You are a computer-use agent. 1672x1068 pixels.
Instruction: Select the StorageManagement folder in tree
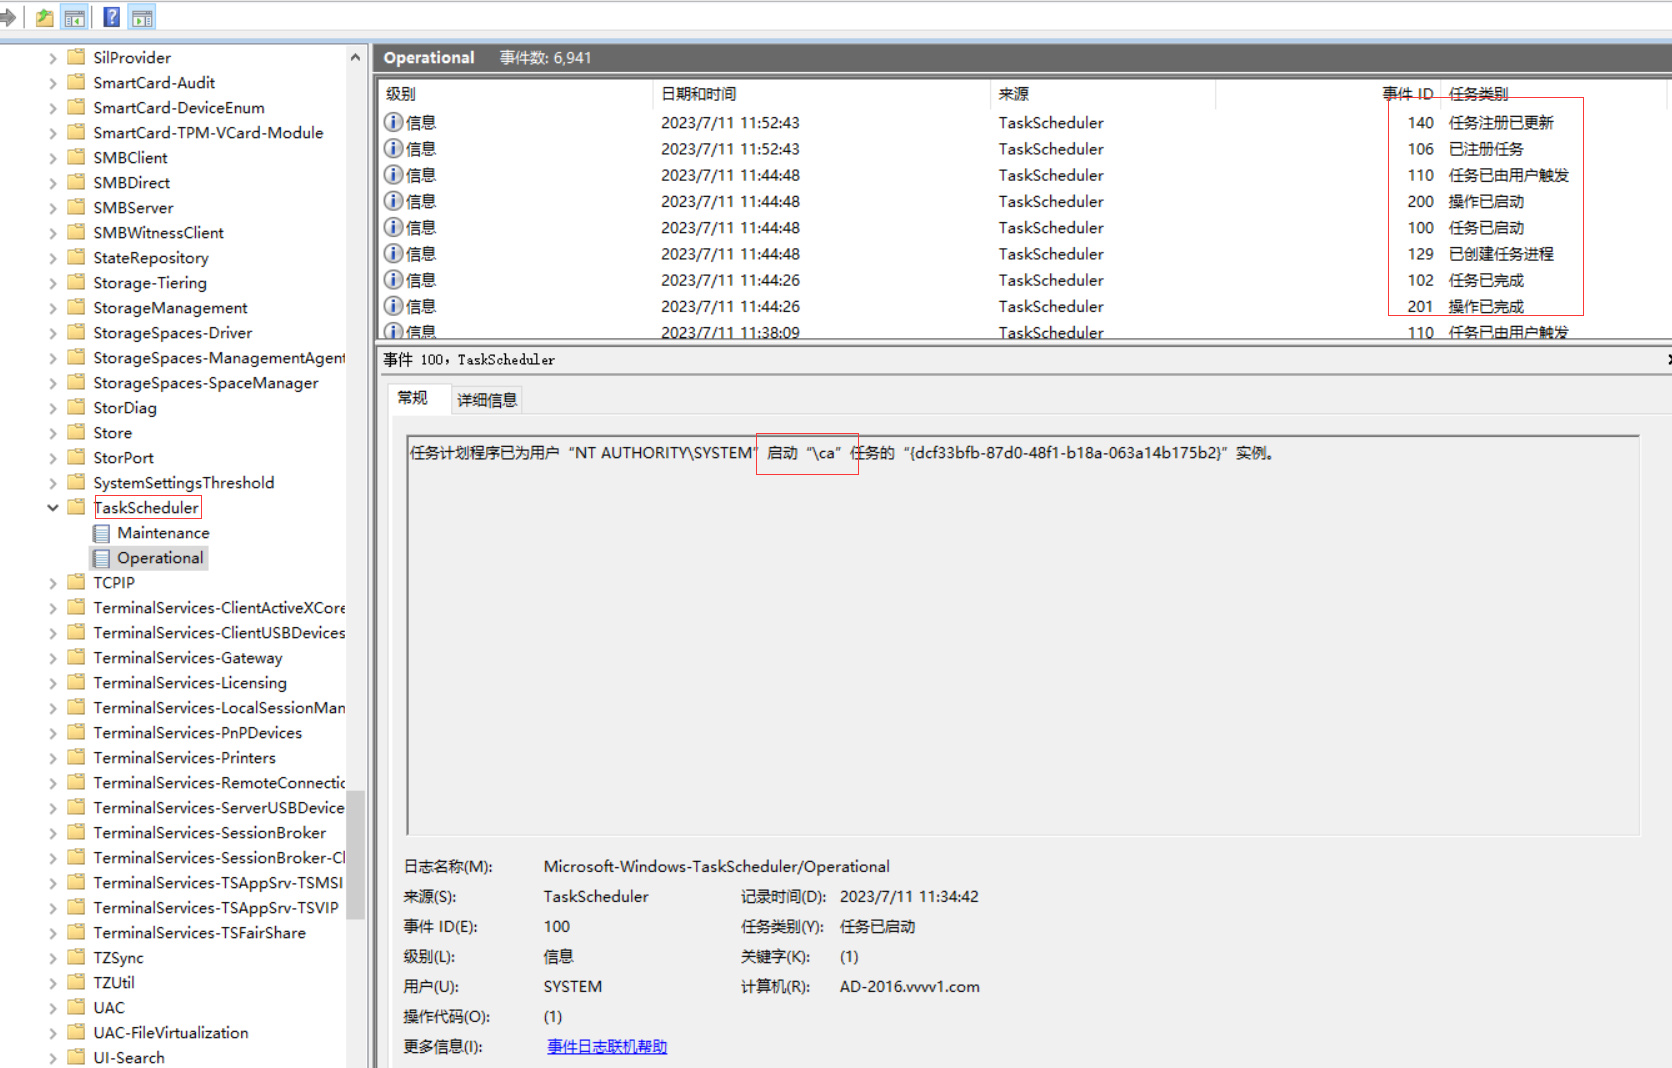coord(170,308)
